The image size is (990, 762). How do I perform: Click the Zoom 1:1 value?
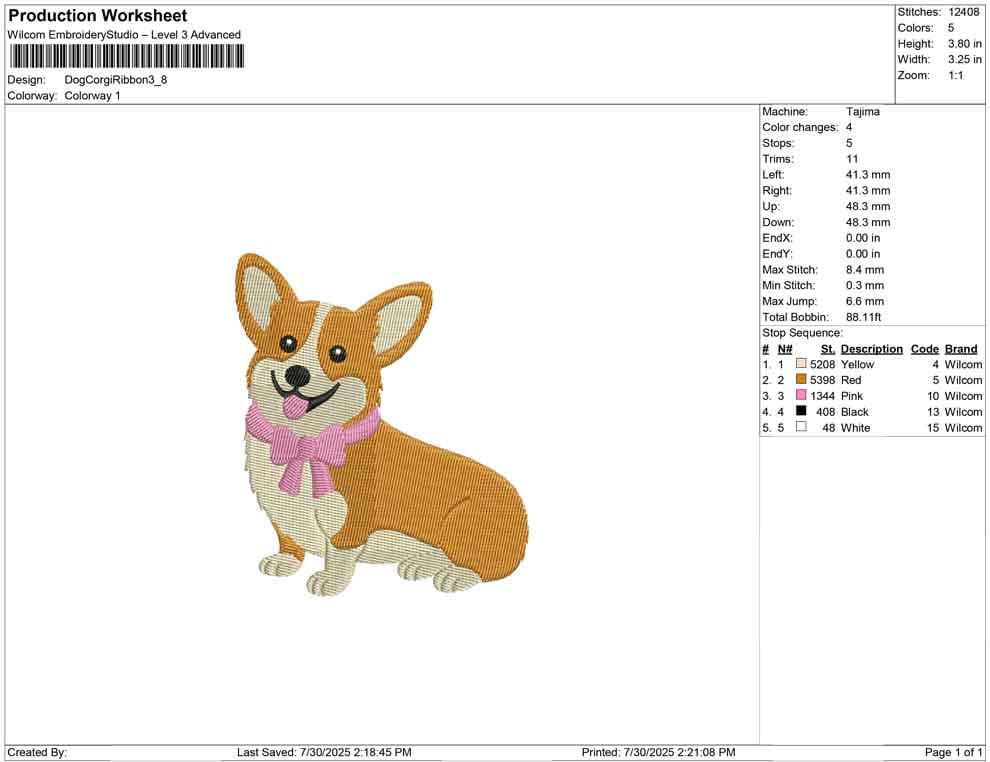coord(956,74)
